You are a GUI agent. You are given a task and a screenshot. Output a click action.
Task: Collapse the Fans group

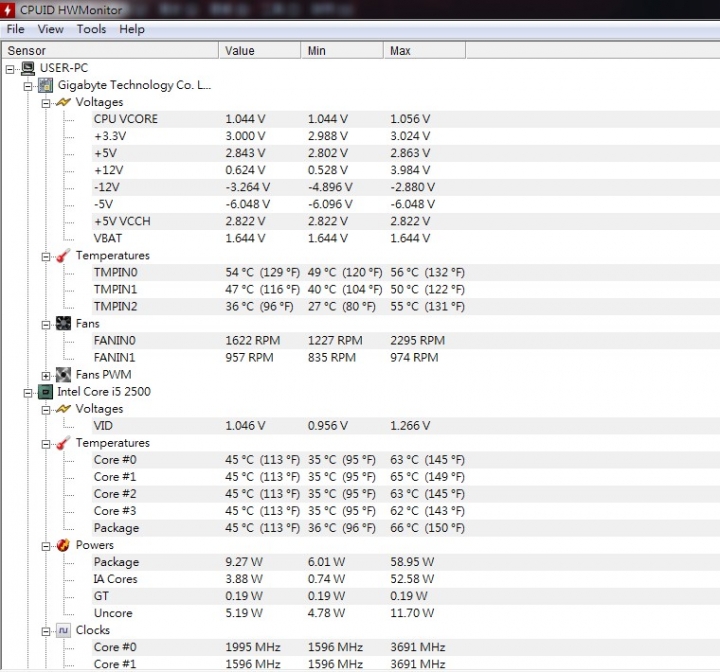coord(46,325)
